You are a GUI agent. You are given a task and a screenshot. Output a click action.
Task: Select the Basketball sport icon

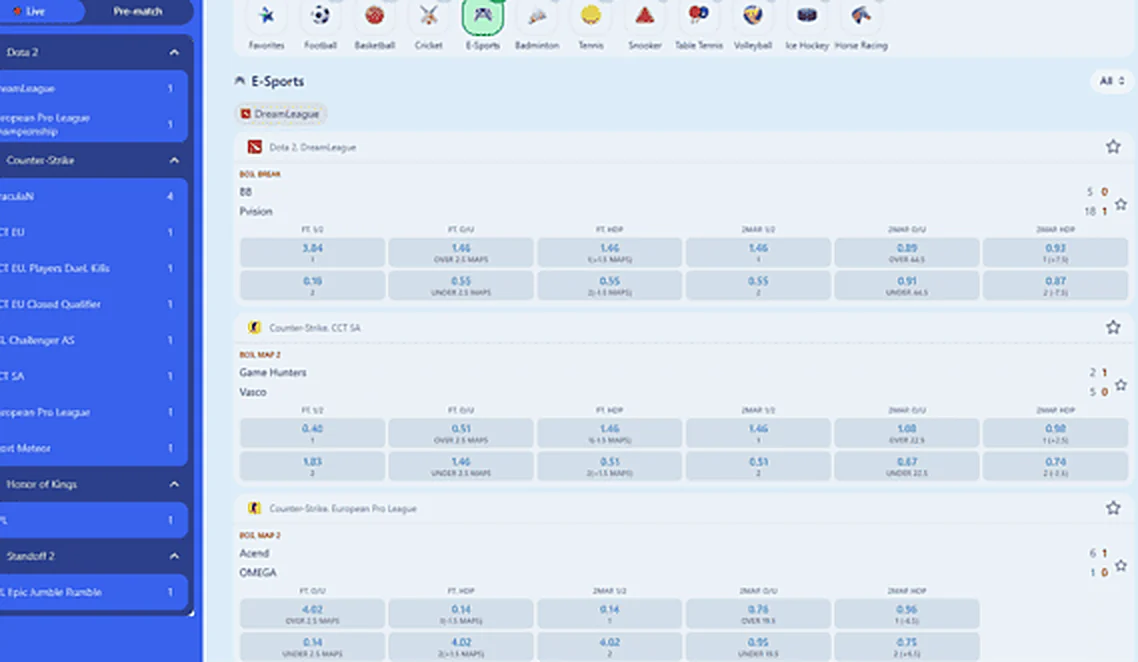tap(374, 16)
